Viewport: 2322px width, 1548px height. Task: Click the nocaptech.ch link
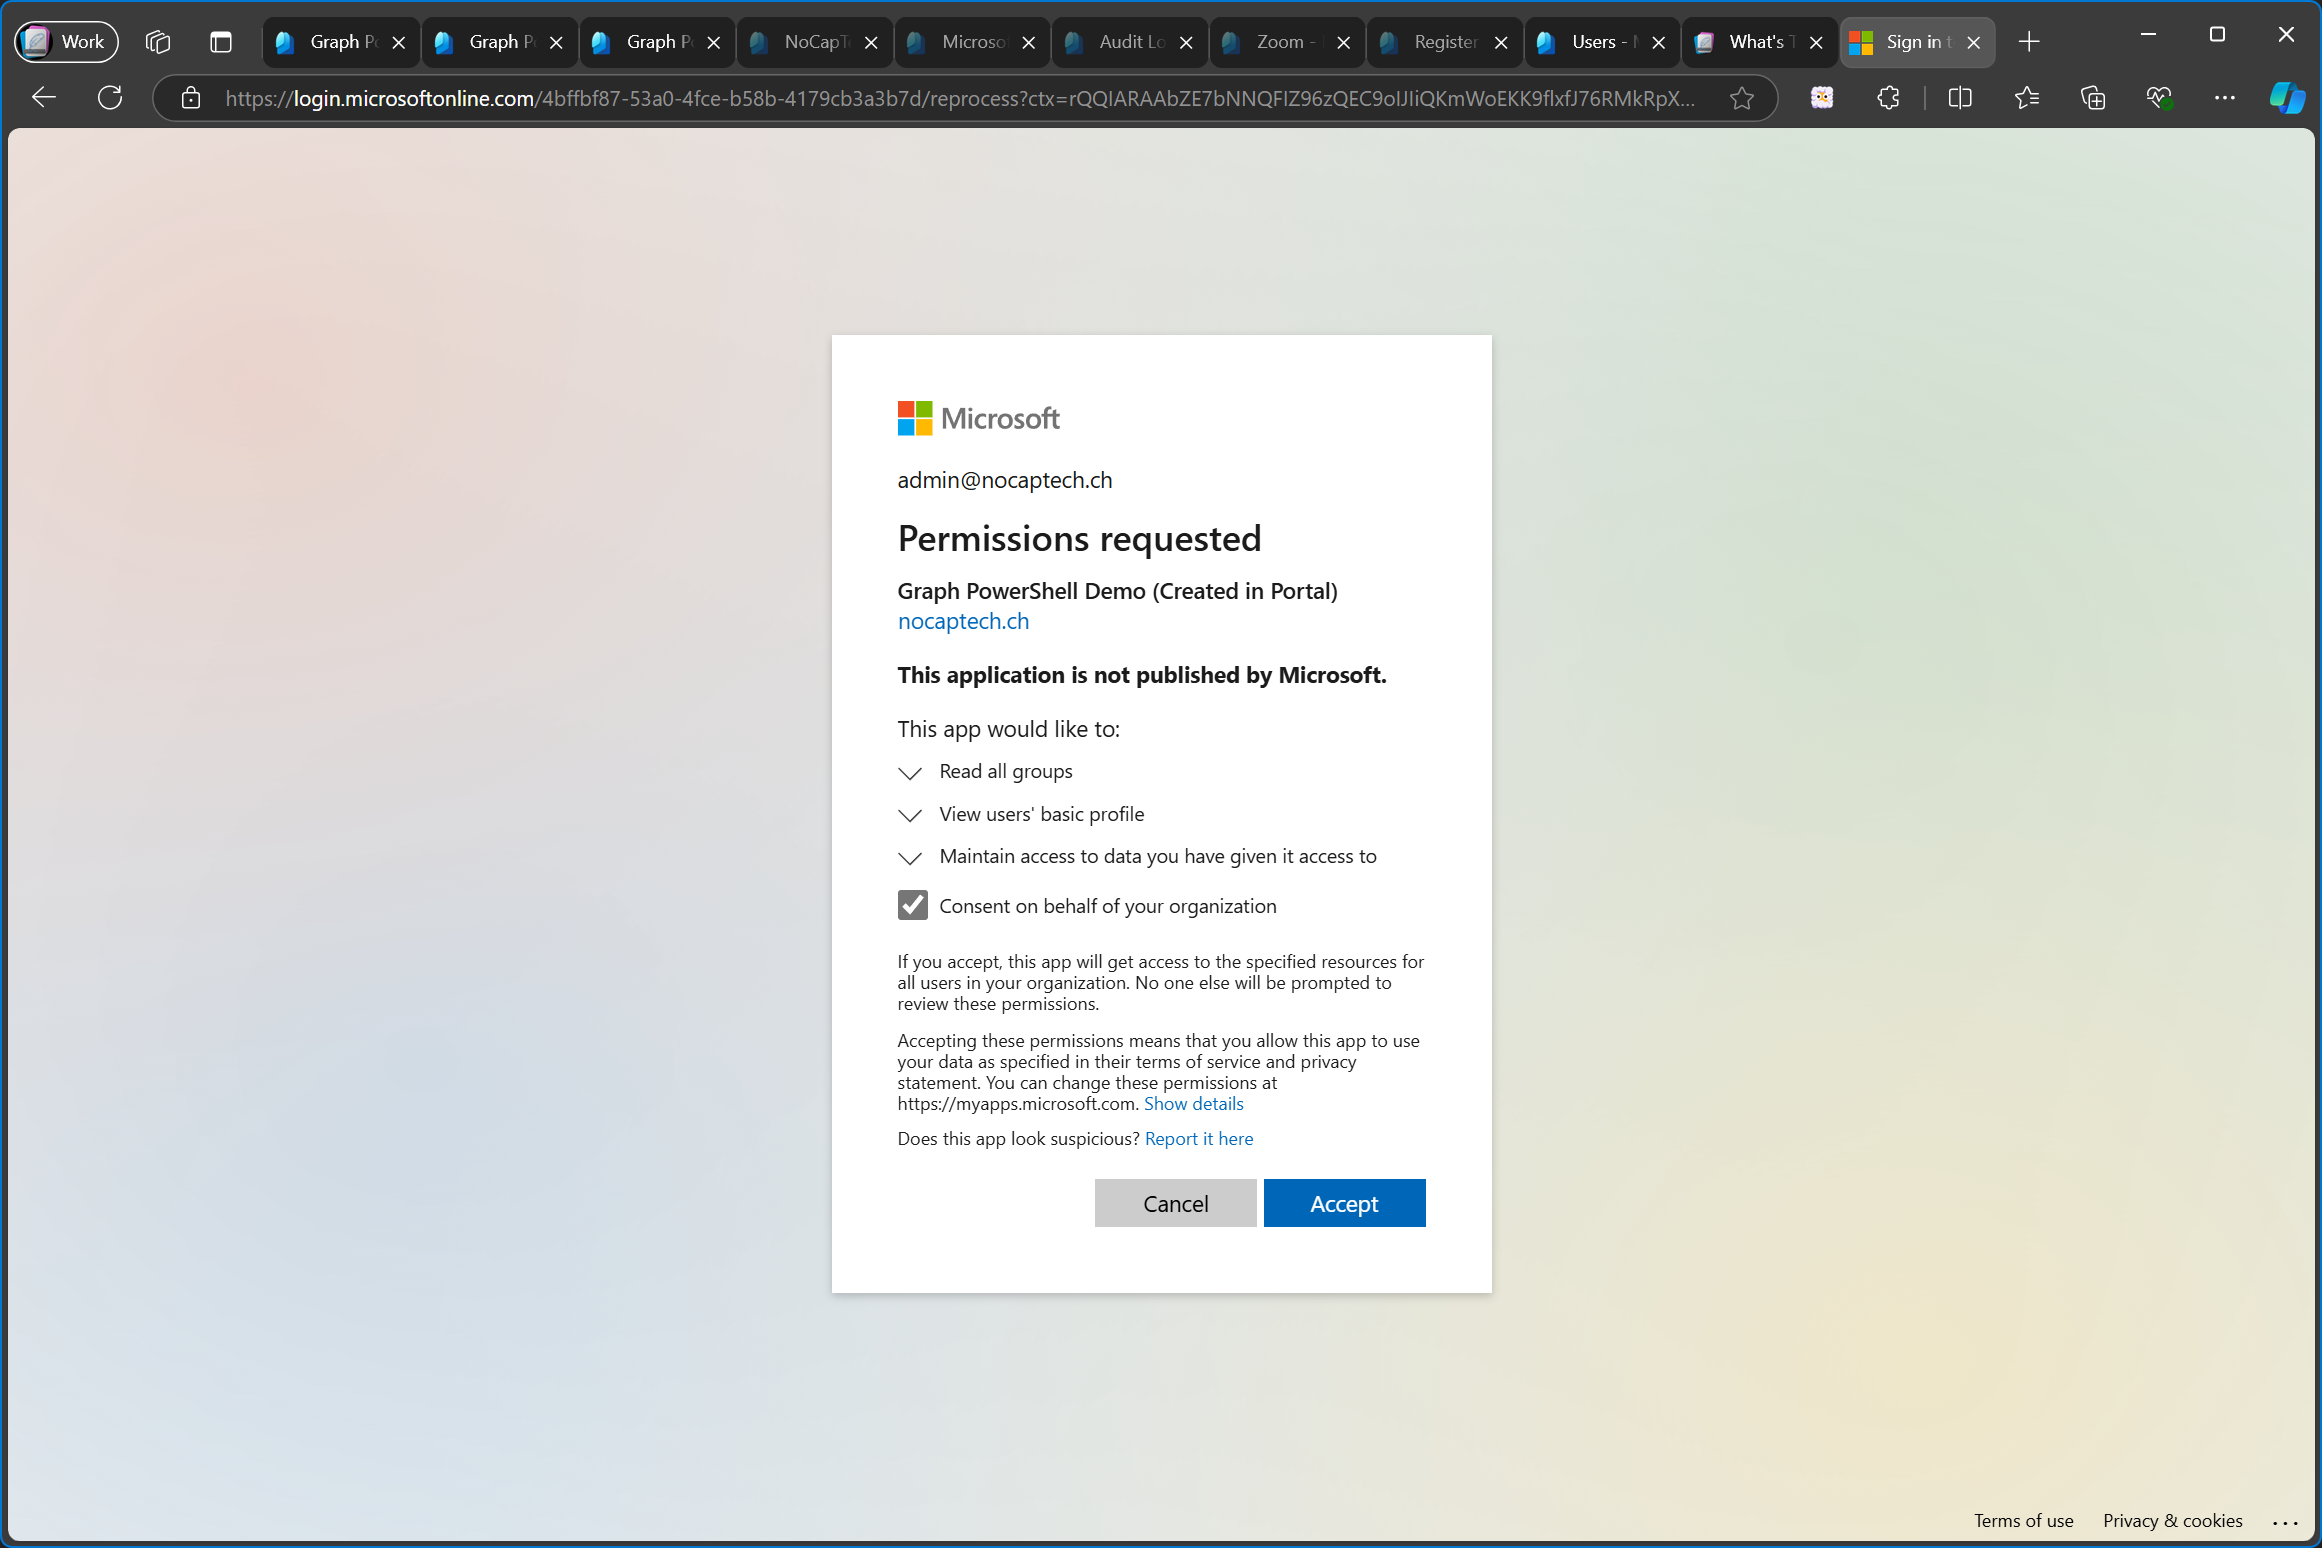coord(962,620)
